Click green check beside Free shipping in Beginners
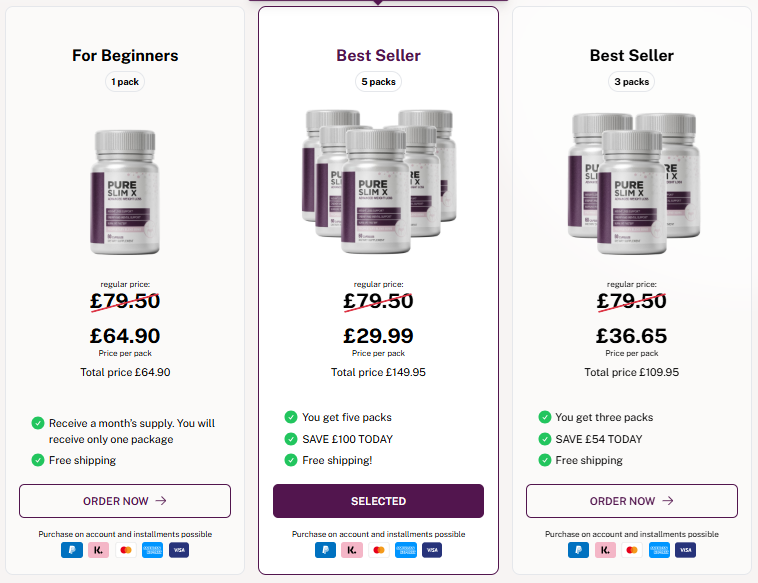 pos(38,460)
